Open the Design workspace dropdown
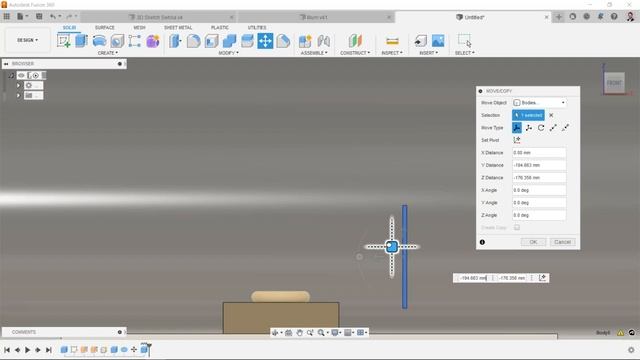 27,40
